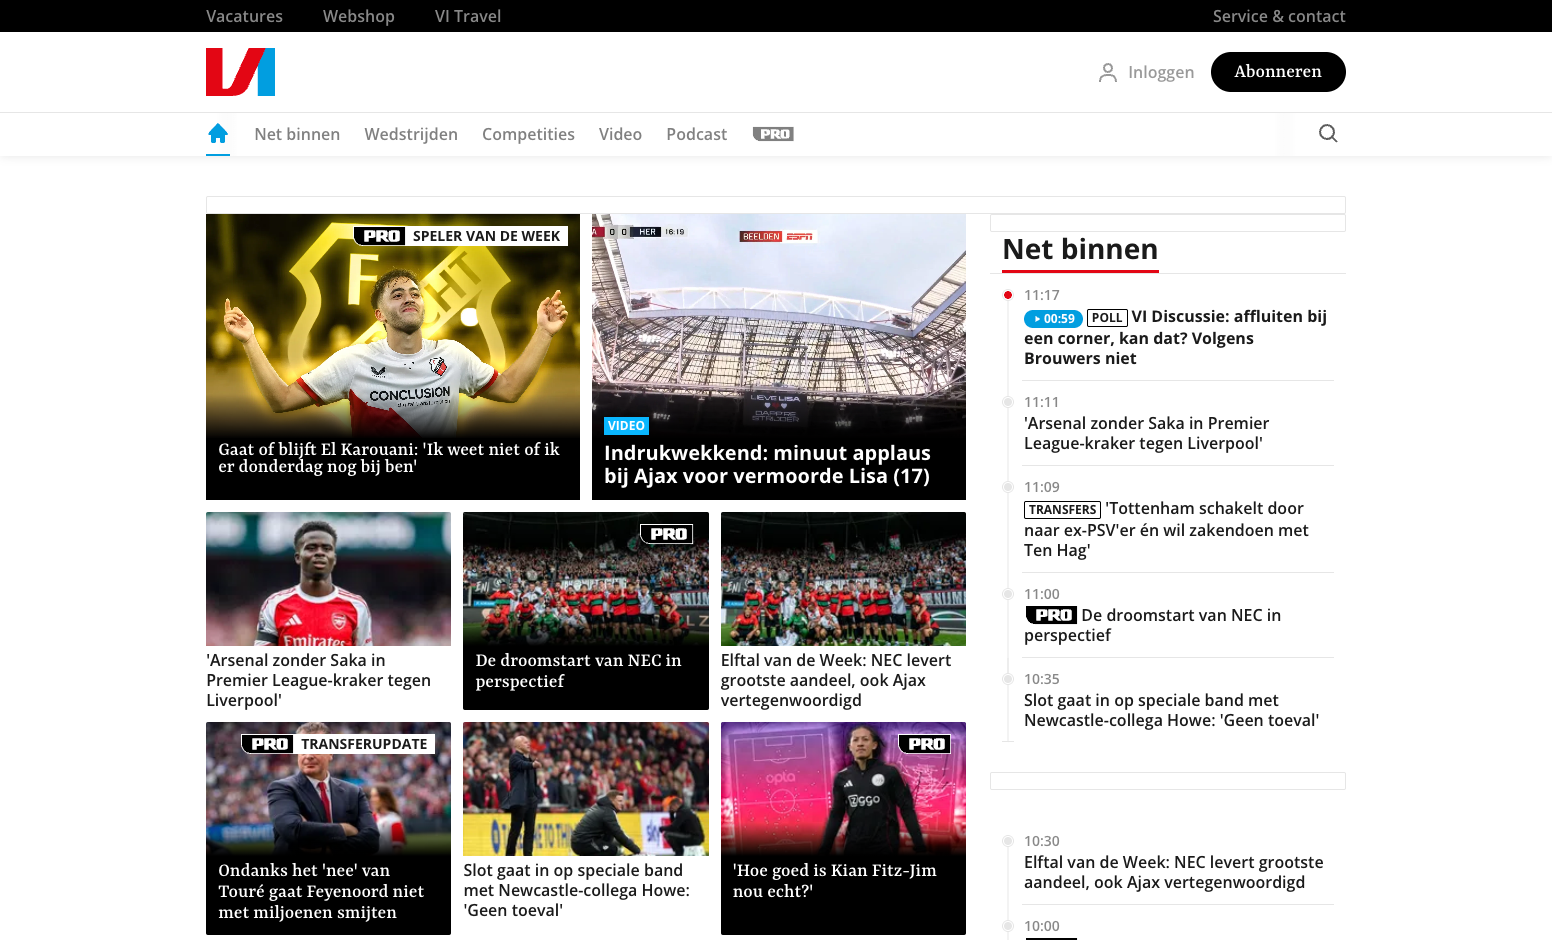
Task: Click VI Travel in the top bar
Action: 468,16
